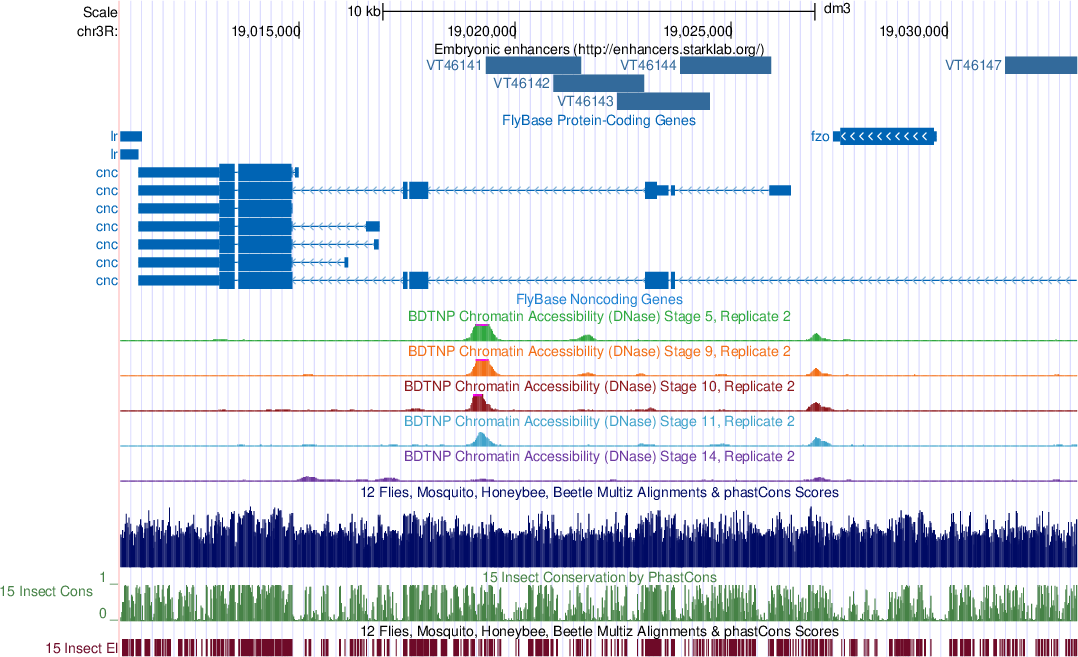Click the VT46141 enhancer block
The height and width of the screenshot is (657, 1078).
point(533,65)
